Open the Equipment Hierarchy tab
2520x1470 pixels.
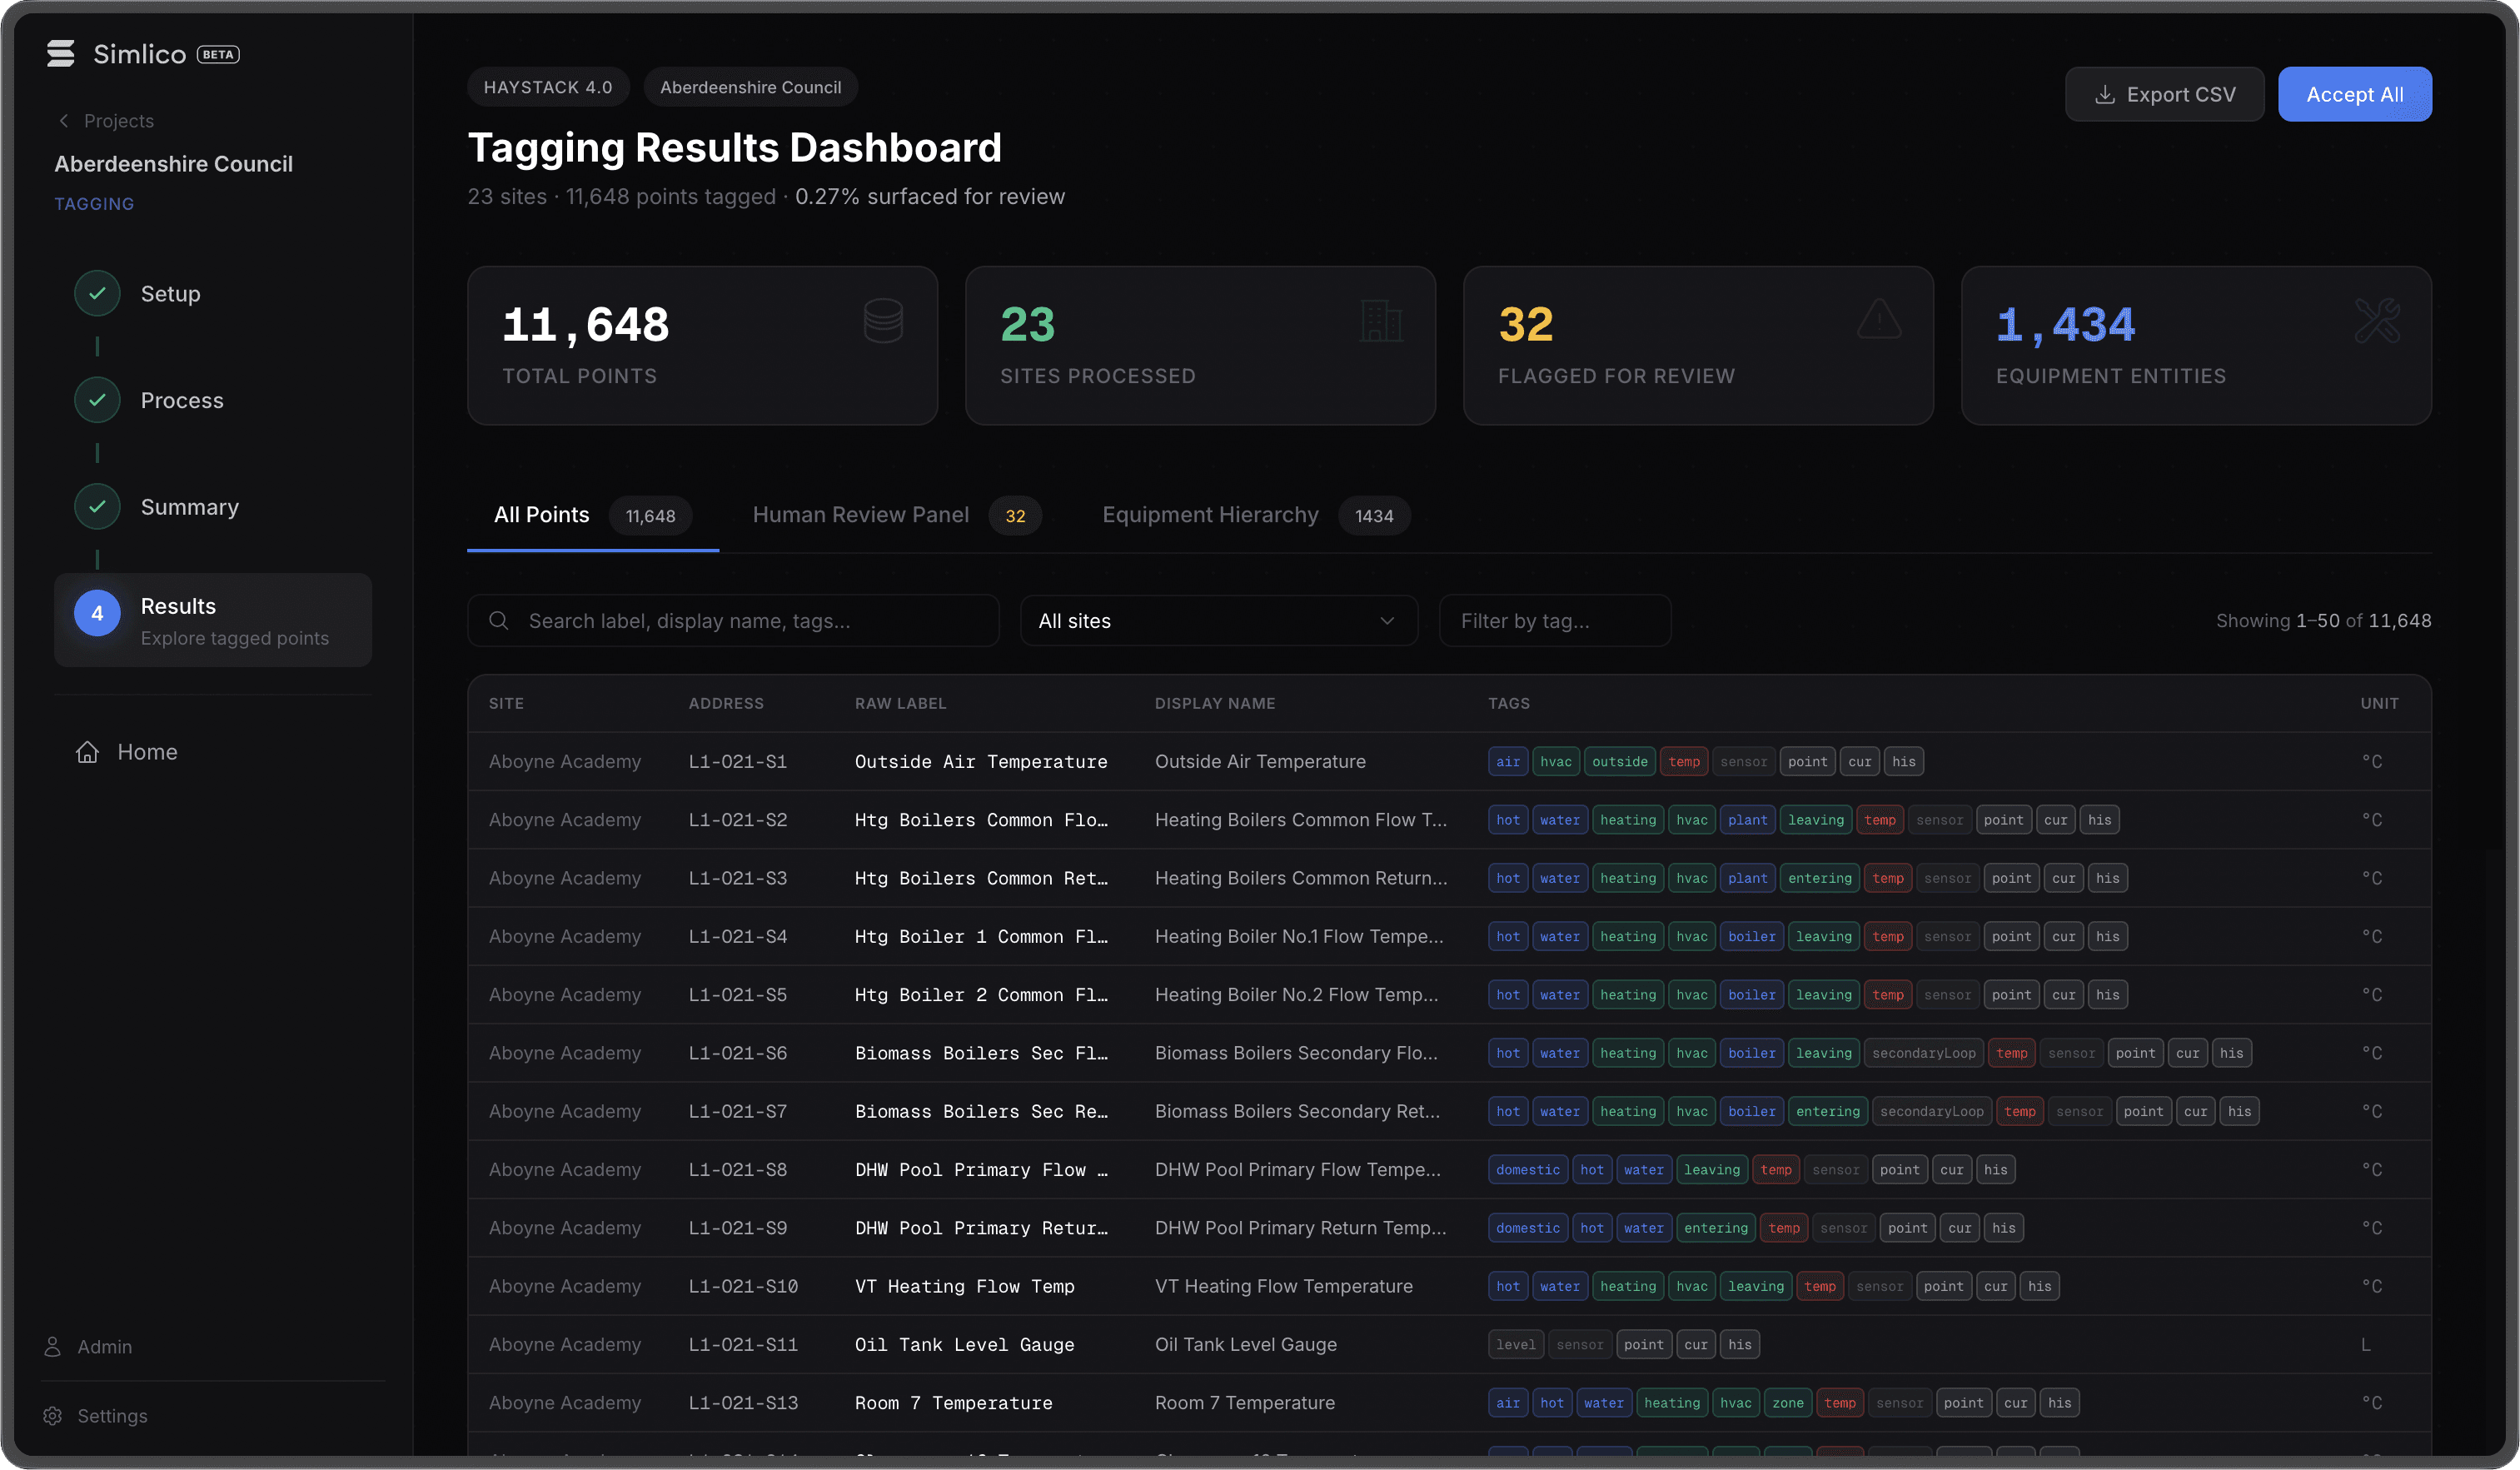tap(1210, 515)
